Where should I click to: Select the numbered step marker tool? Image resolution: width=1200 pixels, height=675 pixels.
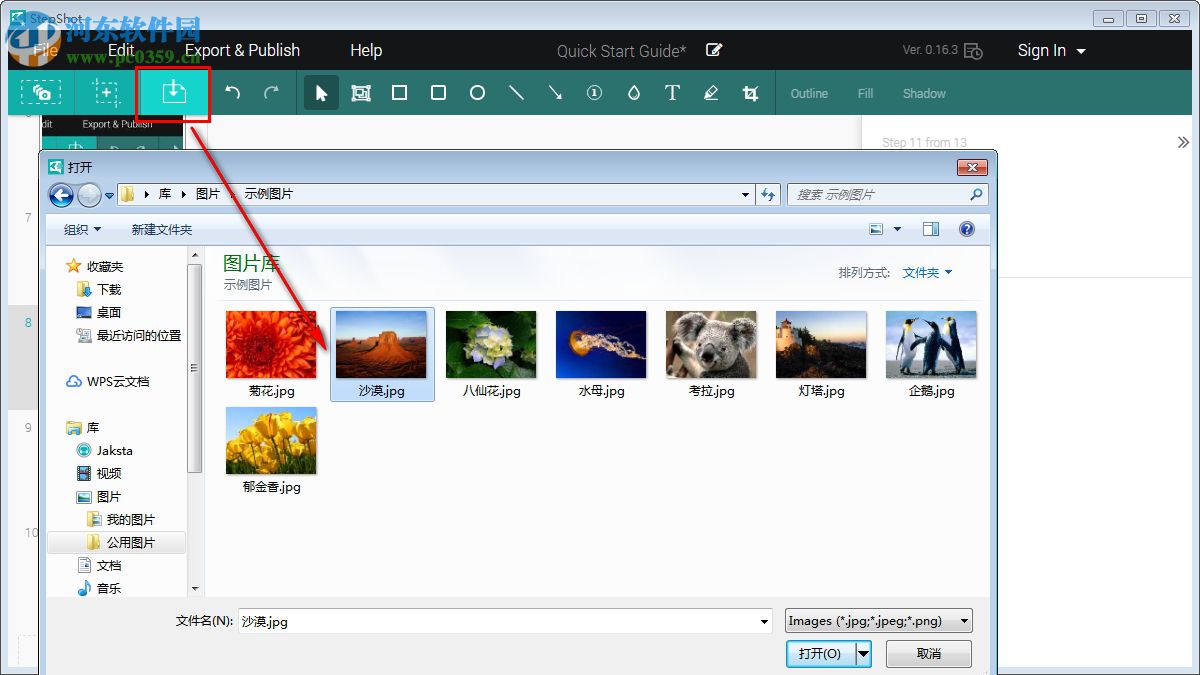[x=594, y=93]
